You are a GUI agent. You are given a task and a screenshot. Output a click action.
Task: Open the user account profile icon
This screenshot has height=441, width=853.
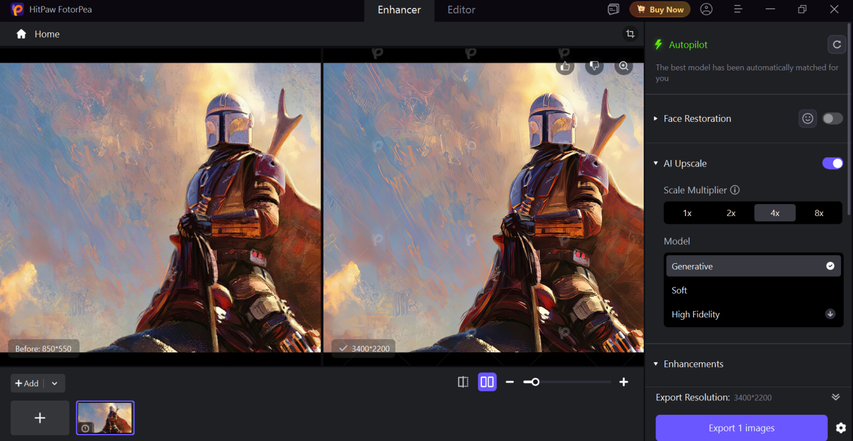[706, 9]
